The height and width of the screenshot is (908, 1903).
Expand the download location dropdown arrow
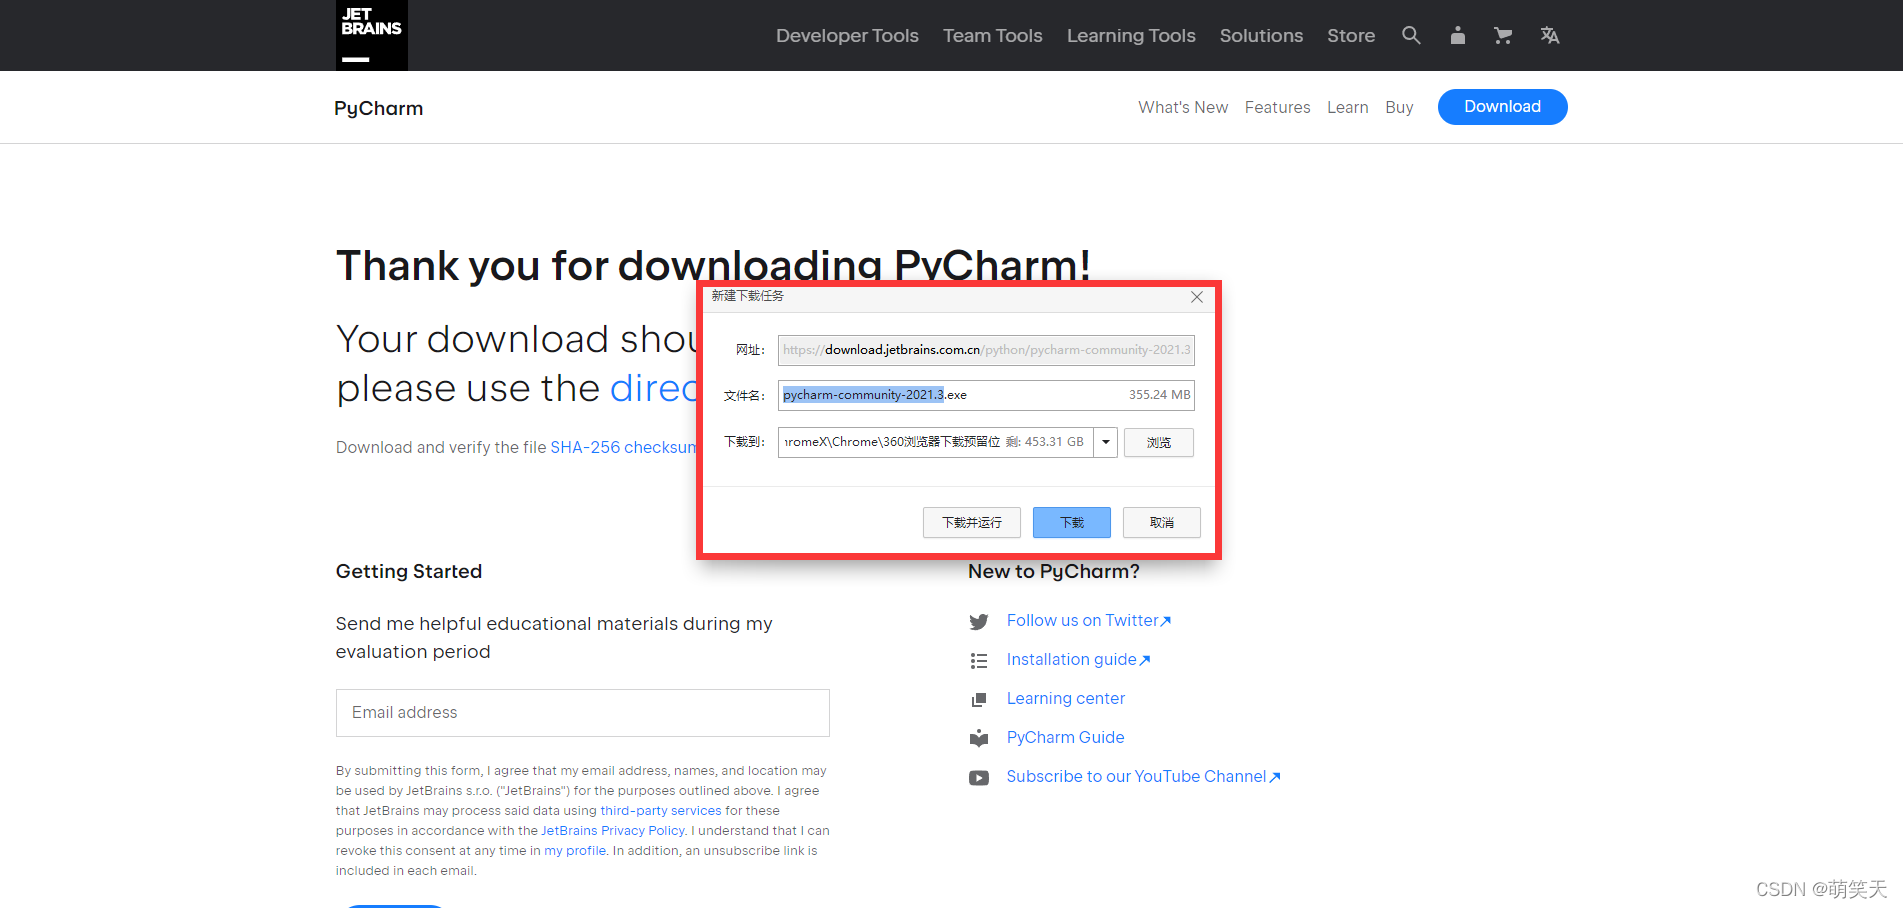[1106, 442]
